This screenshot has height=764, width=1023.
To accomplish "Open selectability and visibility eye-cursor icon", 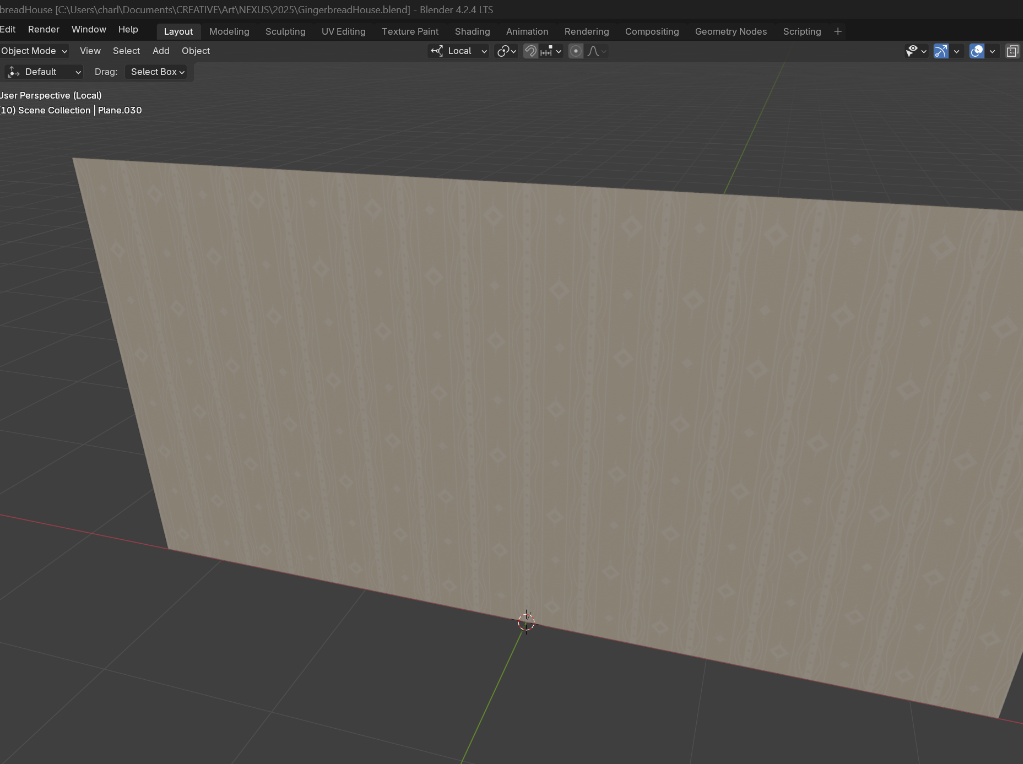I will 912,51.
